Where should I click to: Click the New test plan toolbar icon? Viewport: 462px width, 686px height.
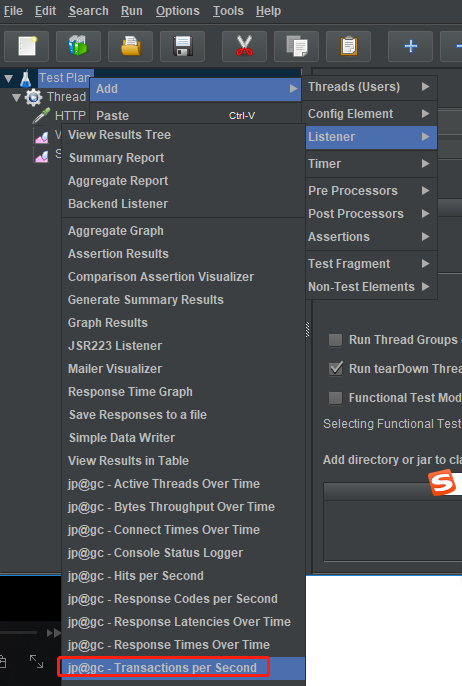(x=26, y=46)
